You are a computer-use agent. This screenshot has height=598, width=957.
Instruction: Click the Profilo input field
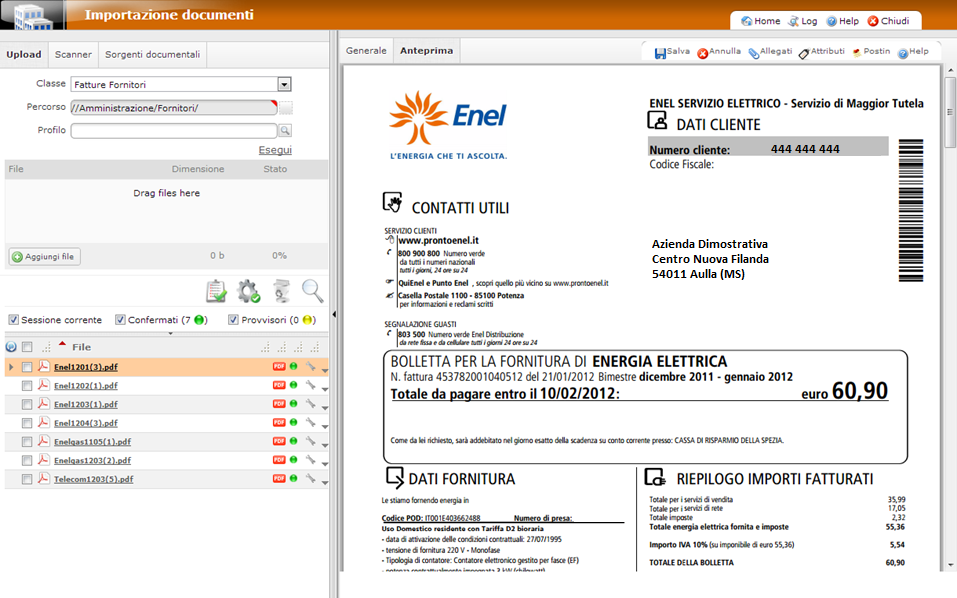(174, 131)
